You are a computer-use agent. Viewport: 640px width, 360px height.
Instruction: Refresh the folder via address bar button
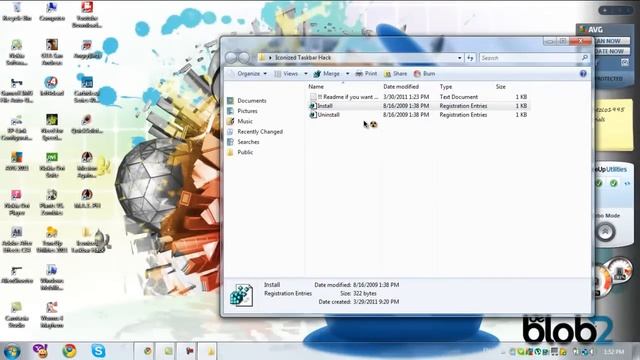point(470,58)
